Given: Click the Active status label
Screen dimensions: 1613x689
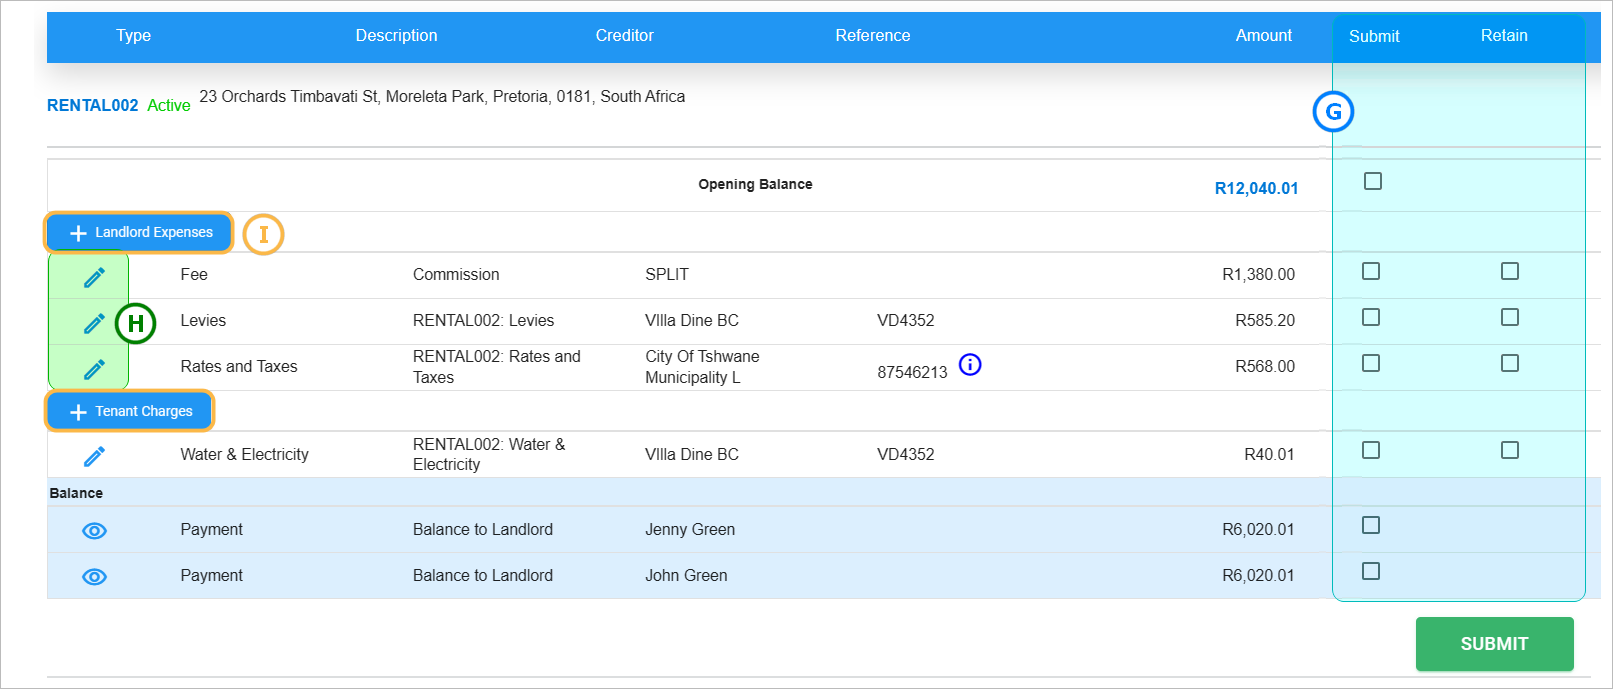Looking at the screenshot, I should [168, 105].
